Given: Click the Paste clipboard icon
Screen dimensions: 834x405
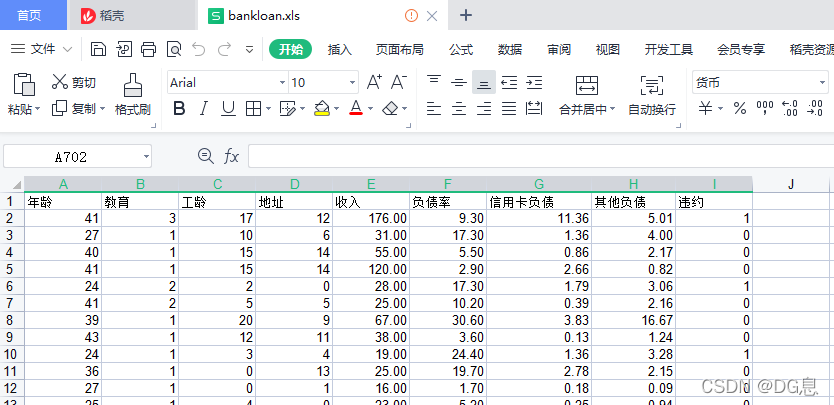Looking at the screenshot, I should coord(24,84).
